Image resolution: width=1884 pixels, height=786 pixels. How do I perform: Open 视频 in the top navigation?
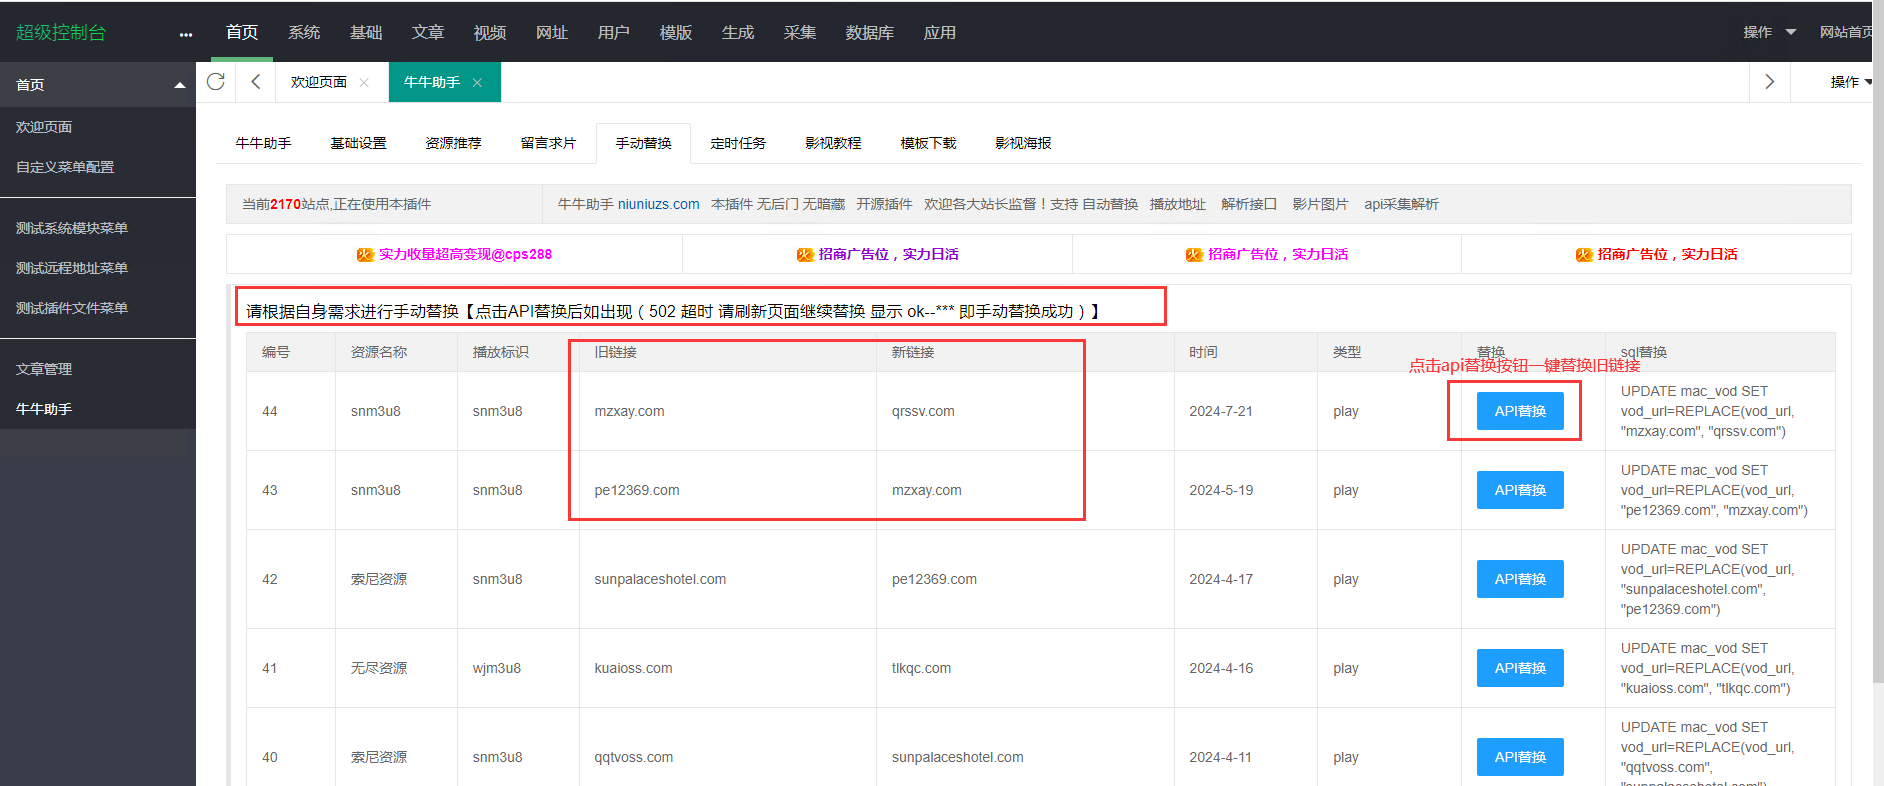tap(490, 32)
